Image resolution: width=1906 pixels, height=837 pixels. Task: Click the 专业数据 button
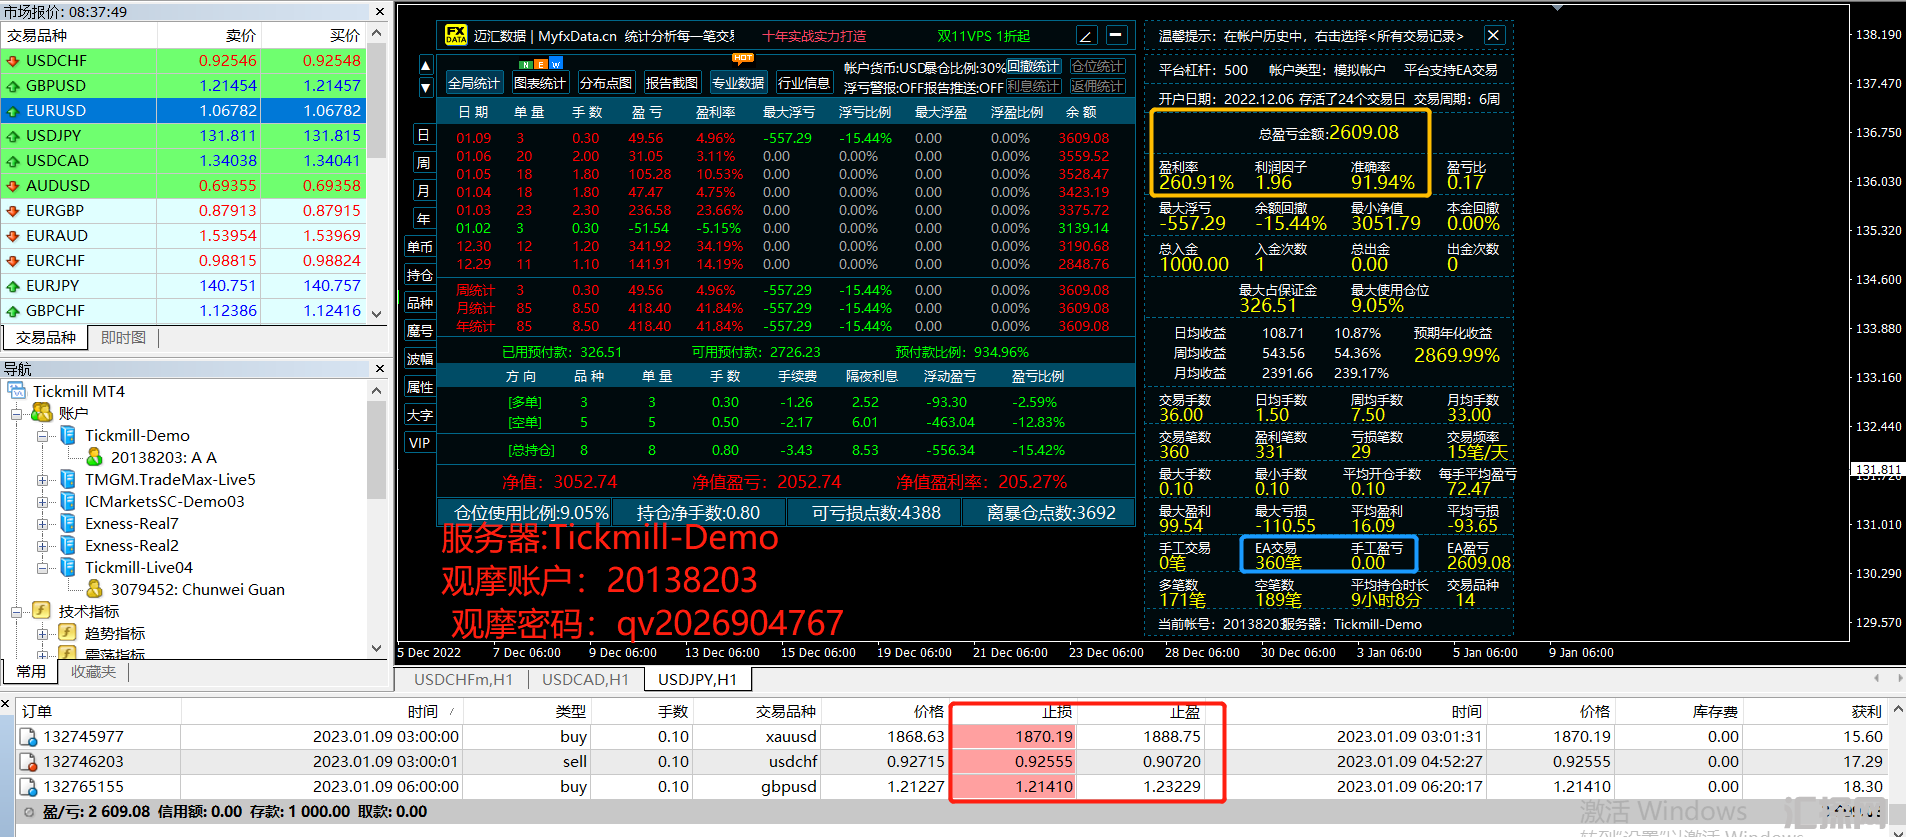coord(737,83)
